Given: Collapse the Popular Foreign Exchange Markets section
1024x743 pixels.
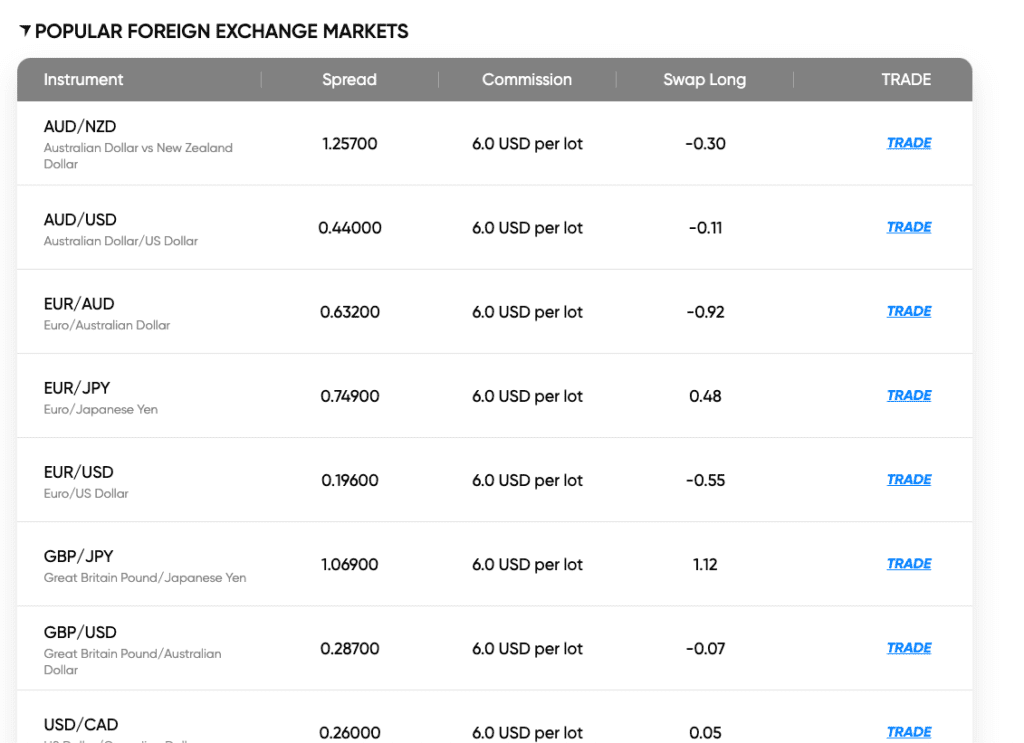Looking at the screenshot, I should (x=25, y=30).
